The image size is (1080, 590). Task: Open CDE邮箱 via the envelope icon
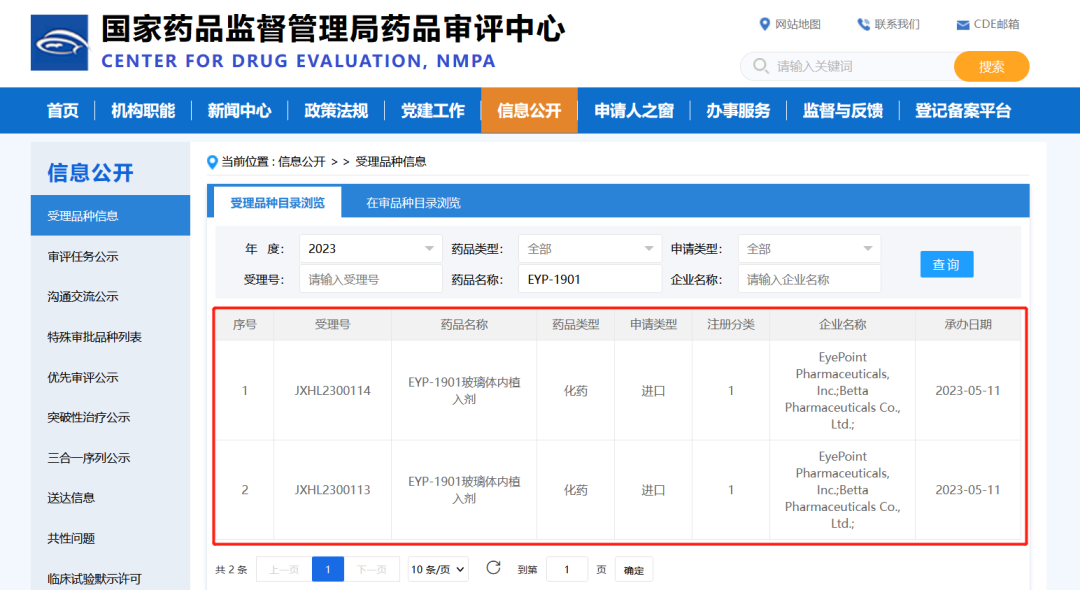click(963, 24)
